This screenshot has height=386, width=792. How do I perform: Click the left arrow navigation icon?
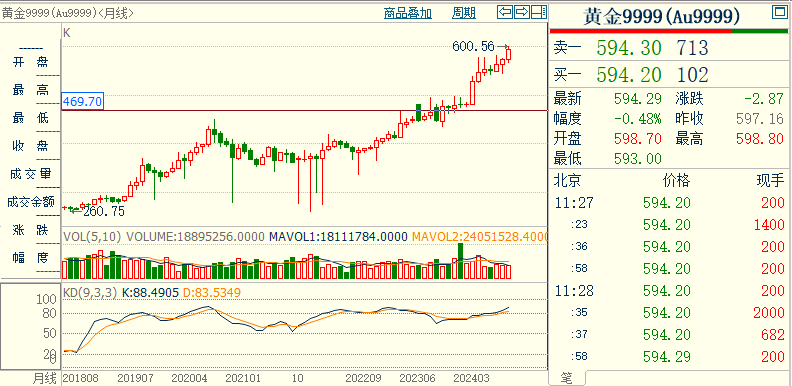coord(505,11)
